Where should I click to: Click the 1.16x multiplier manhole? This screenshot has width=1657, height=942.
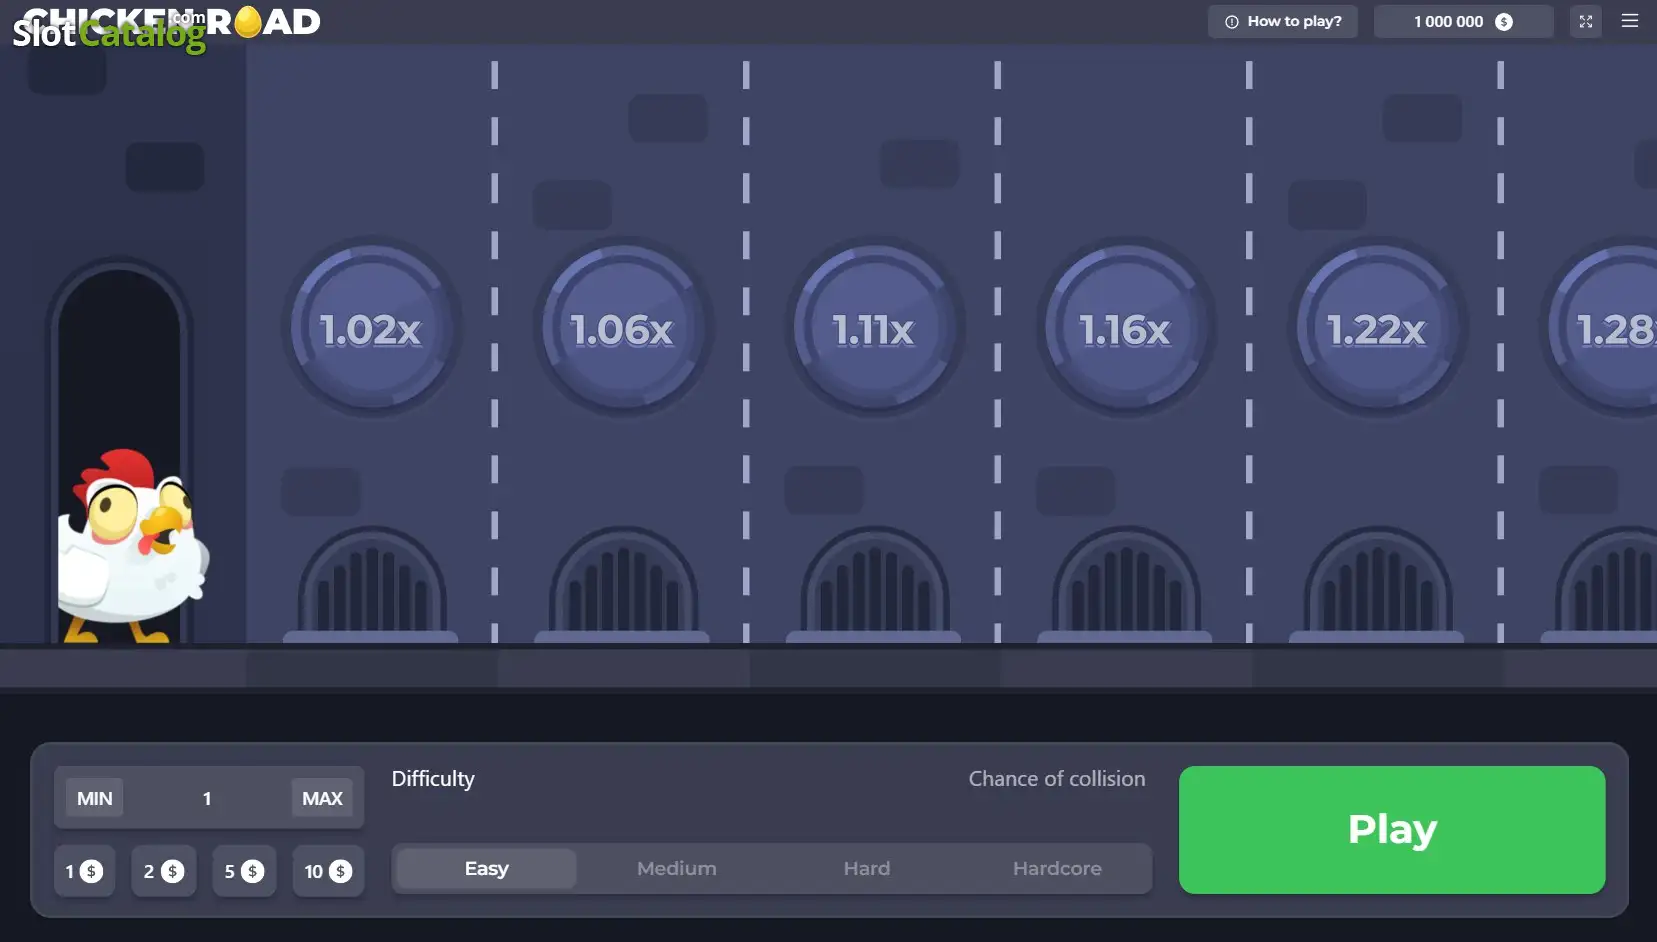pos(1125,329)
